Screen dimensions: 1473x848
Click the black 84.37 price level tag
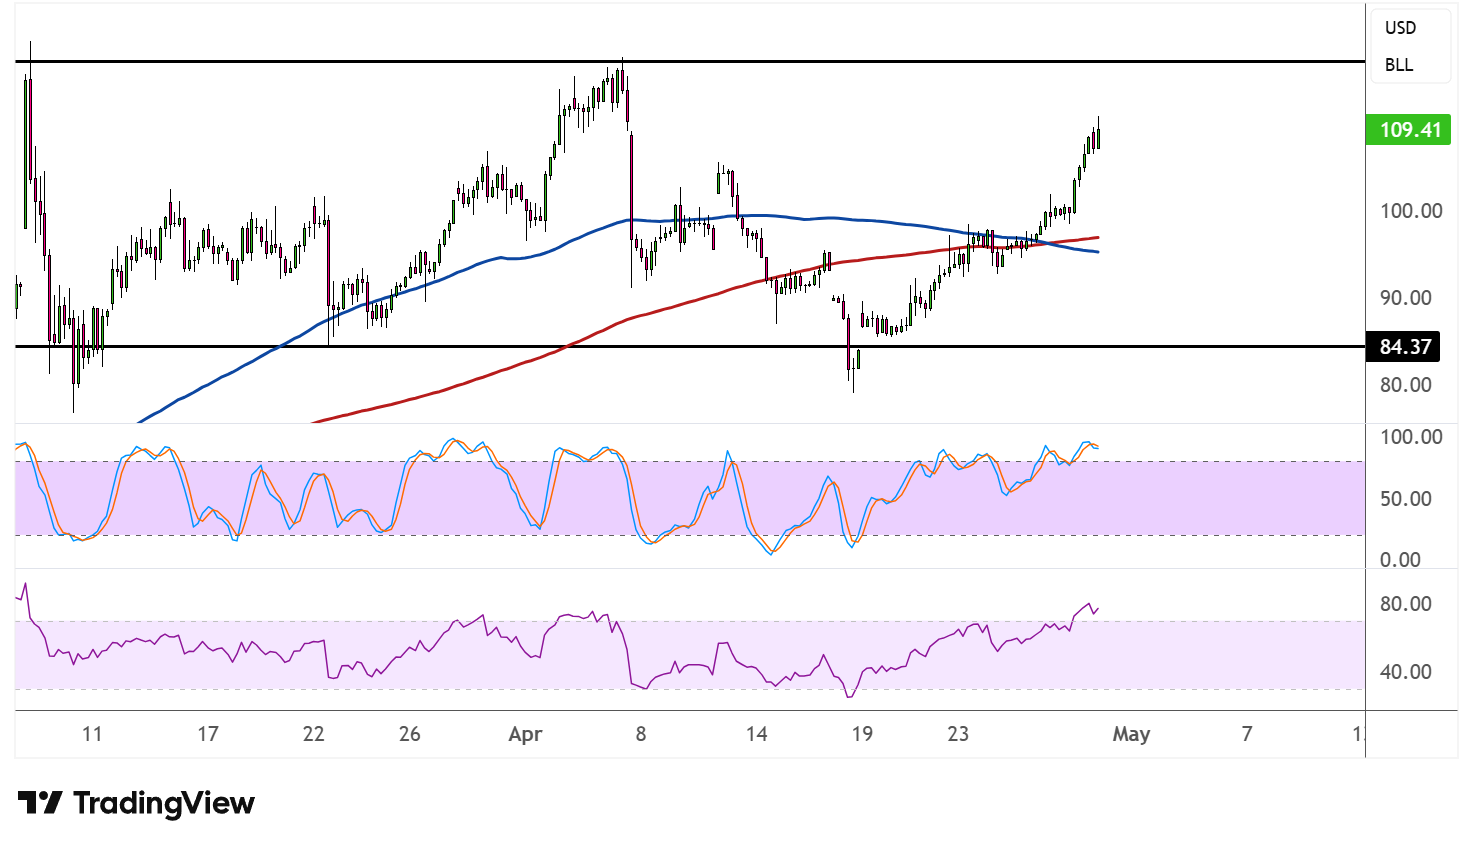(x=1403, y=346)
